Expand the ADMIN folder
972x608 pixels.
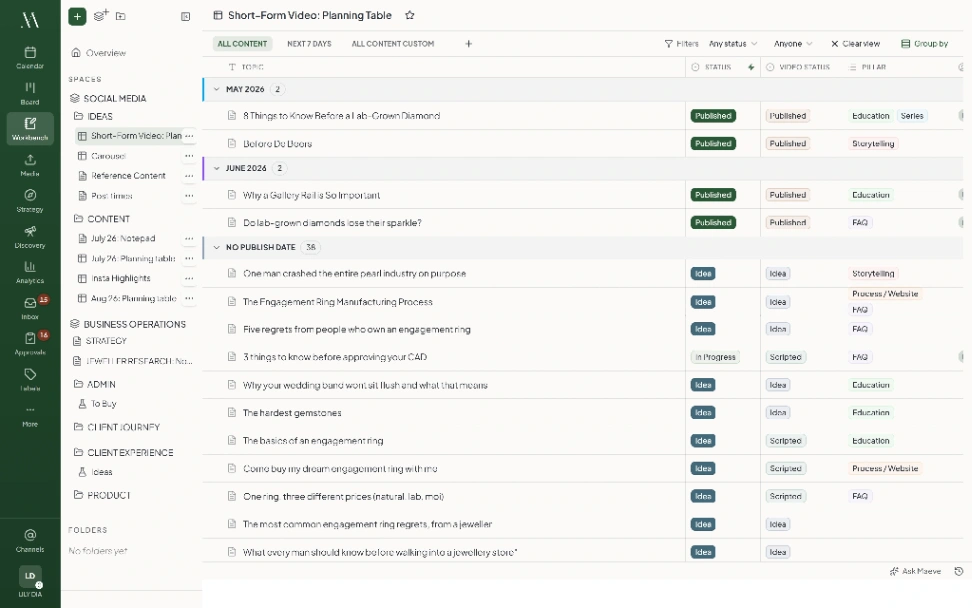click(x=95, y=384)
